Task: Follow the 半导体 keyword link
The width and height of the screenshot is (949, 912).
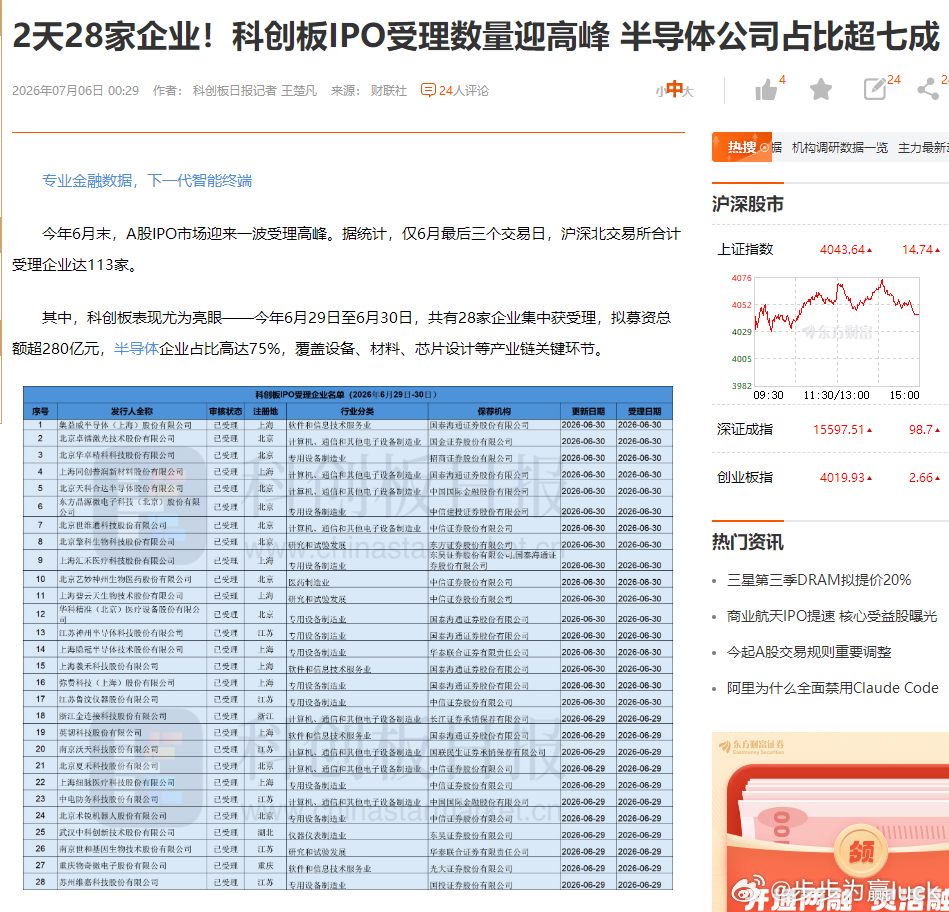Action: (x=136, y=349)
